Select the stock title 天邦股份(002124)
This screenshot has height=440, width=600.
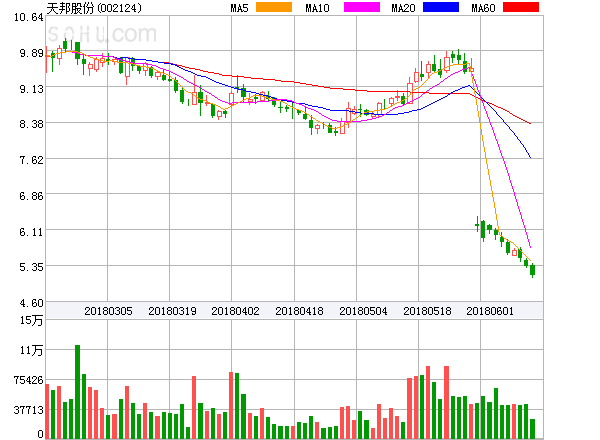(94, 8)
